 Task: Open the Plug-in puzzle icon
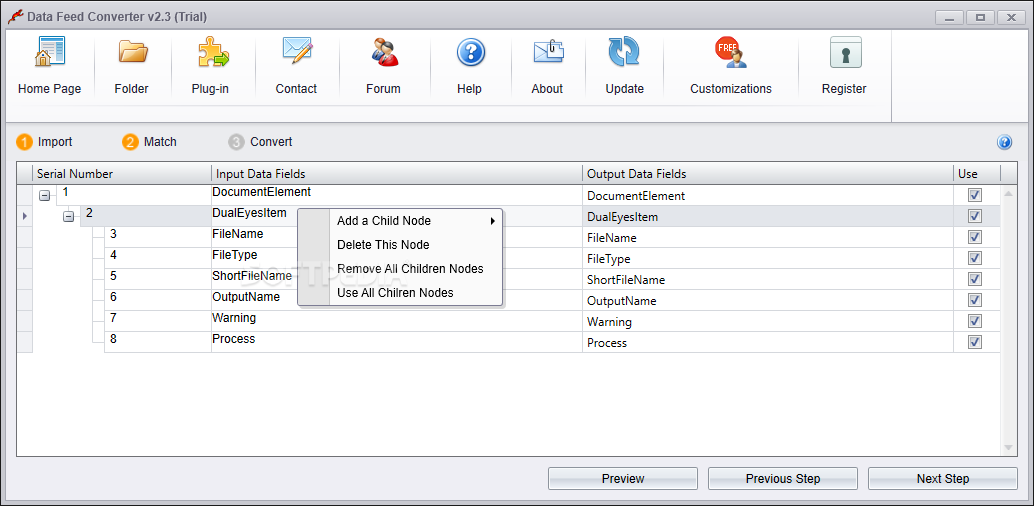coord(212,52)
